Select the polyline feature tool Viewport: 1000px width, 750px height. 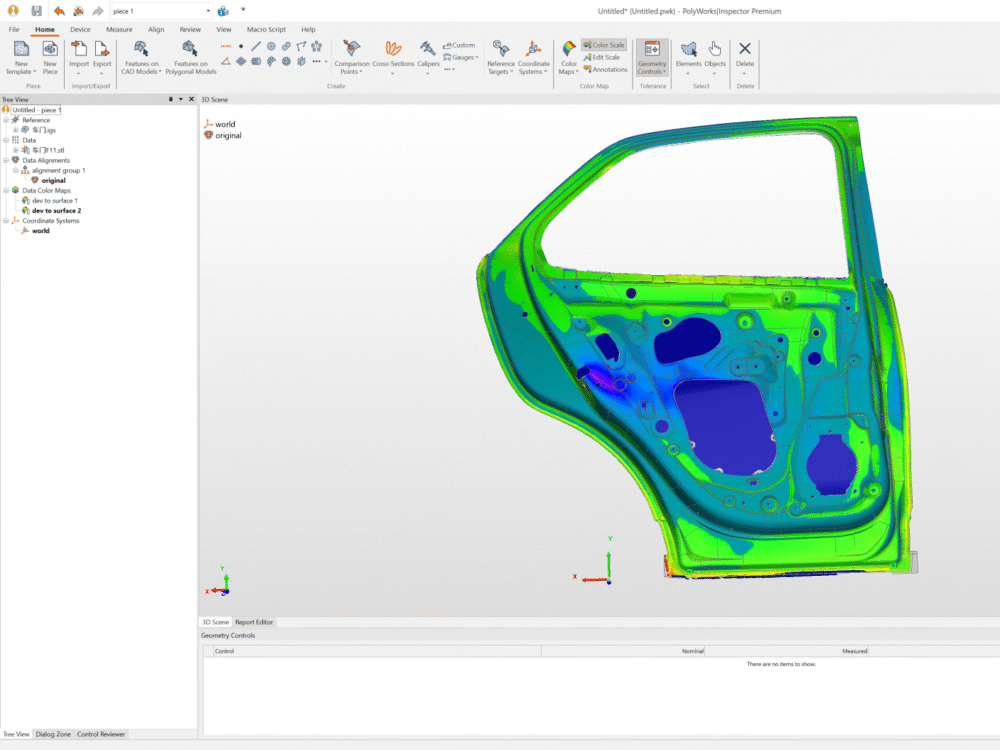(x=301, y=46)
